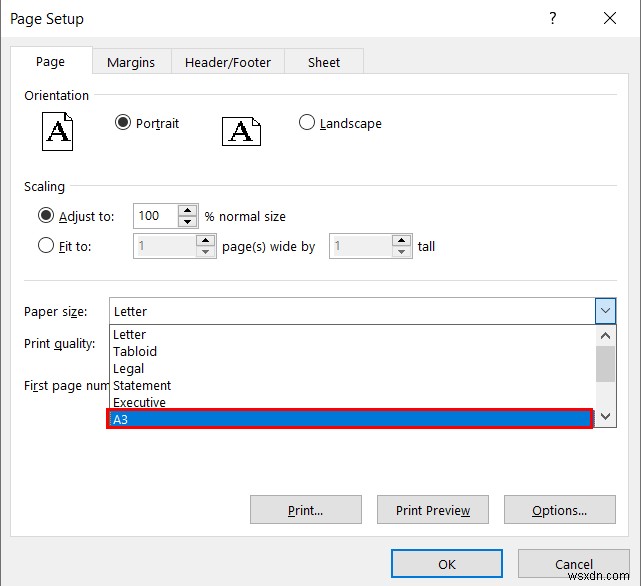The image size is (641, 586).
Task: Select A3 in the paper size list
Action: point(350,419)
